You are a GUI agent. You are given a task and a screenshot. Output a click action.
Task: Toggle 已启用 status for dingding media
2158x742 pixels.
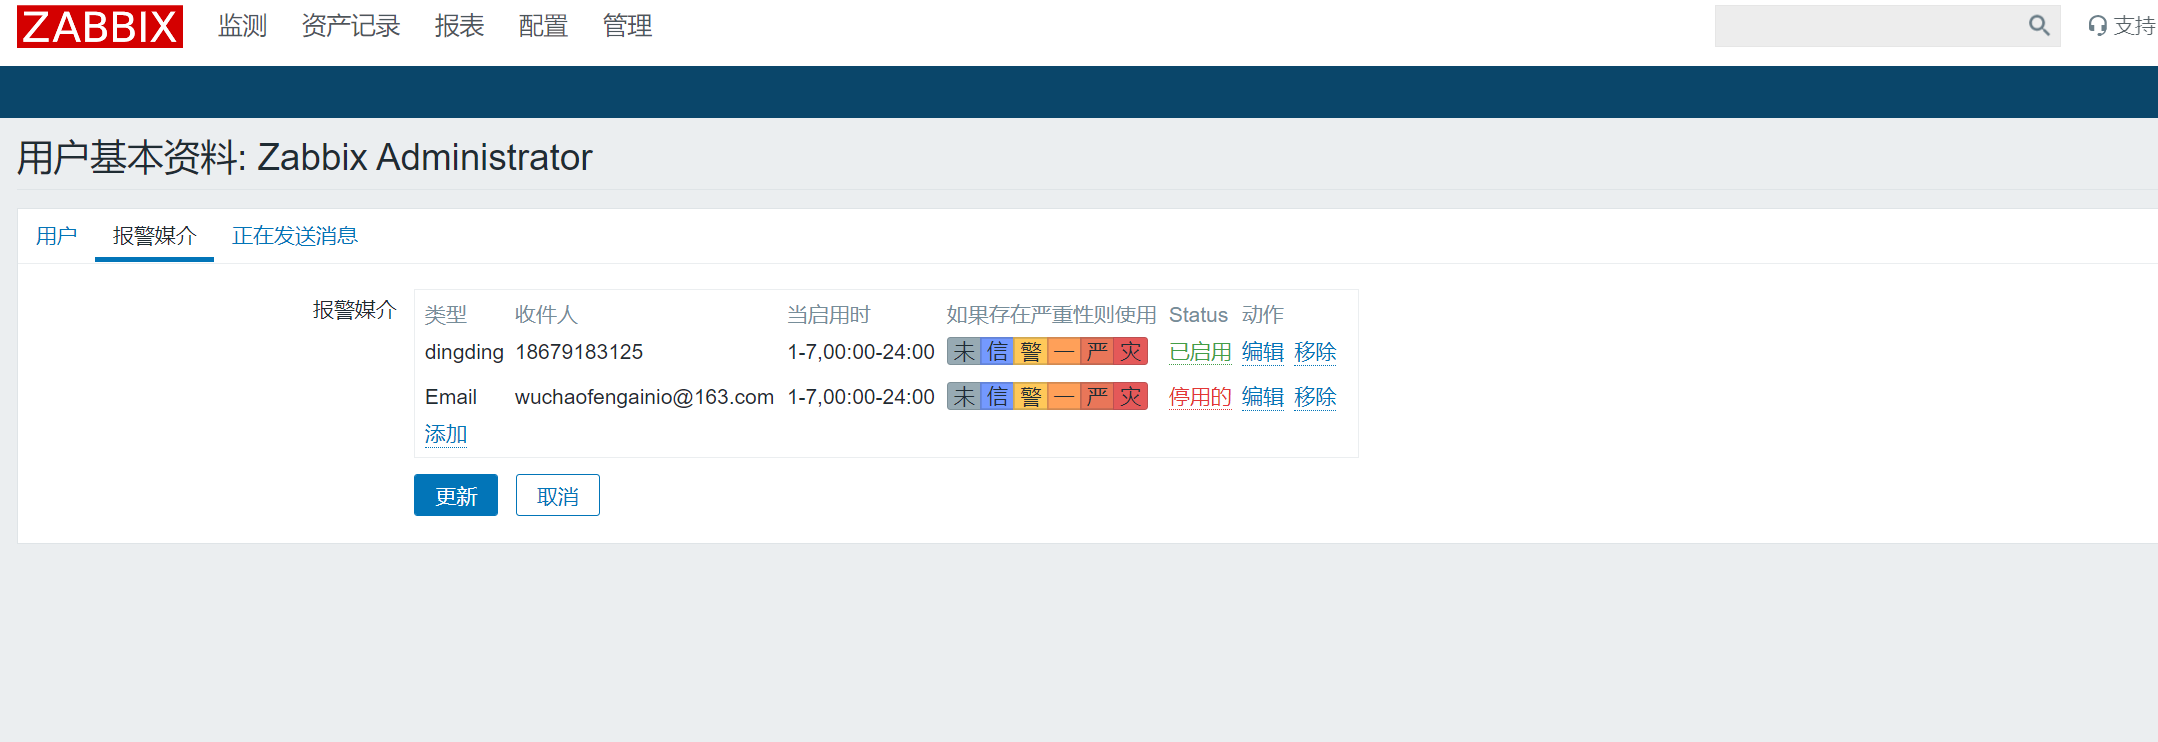(x=1200, y=352)
